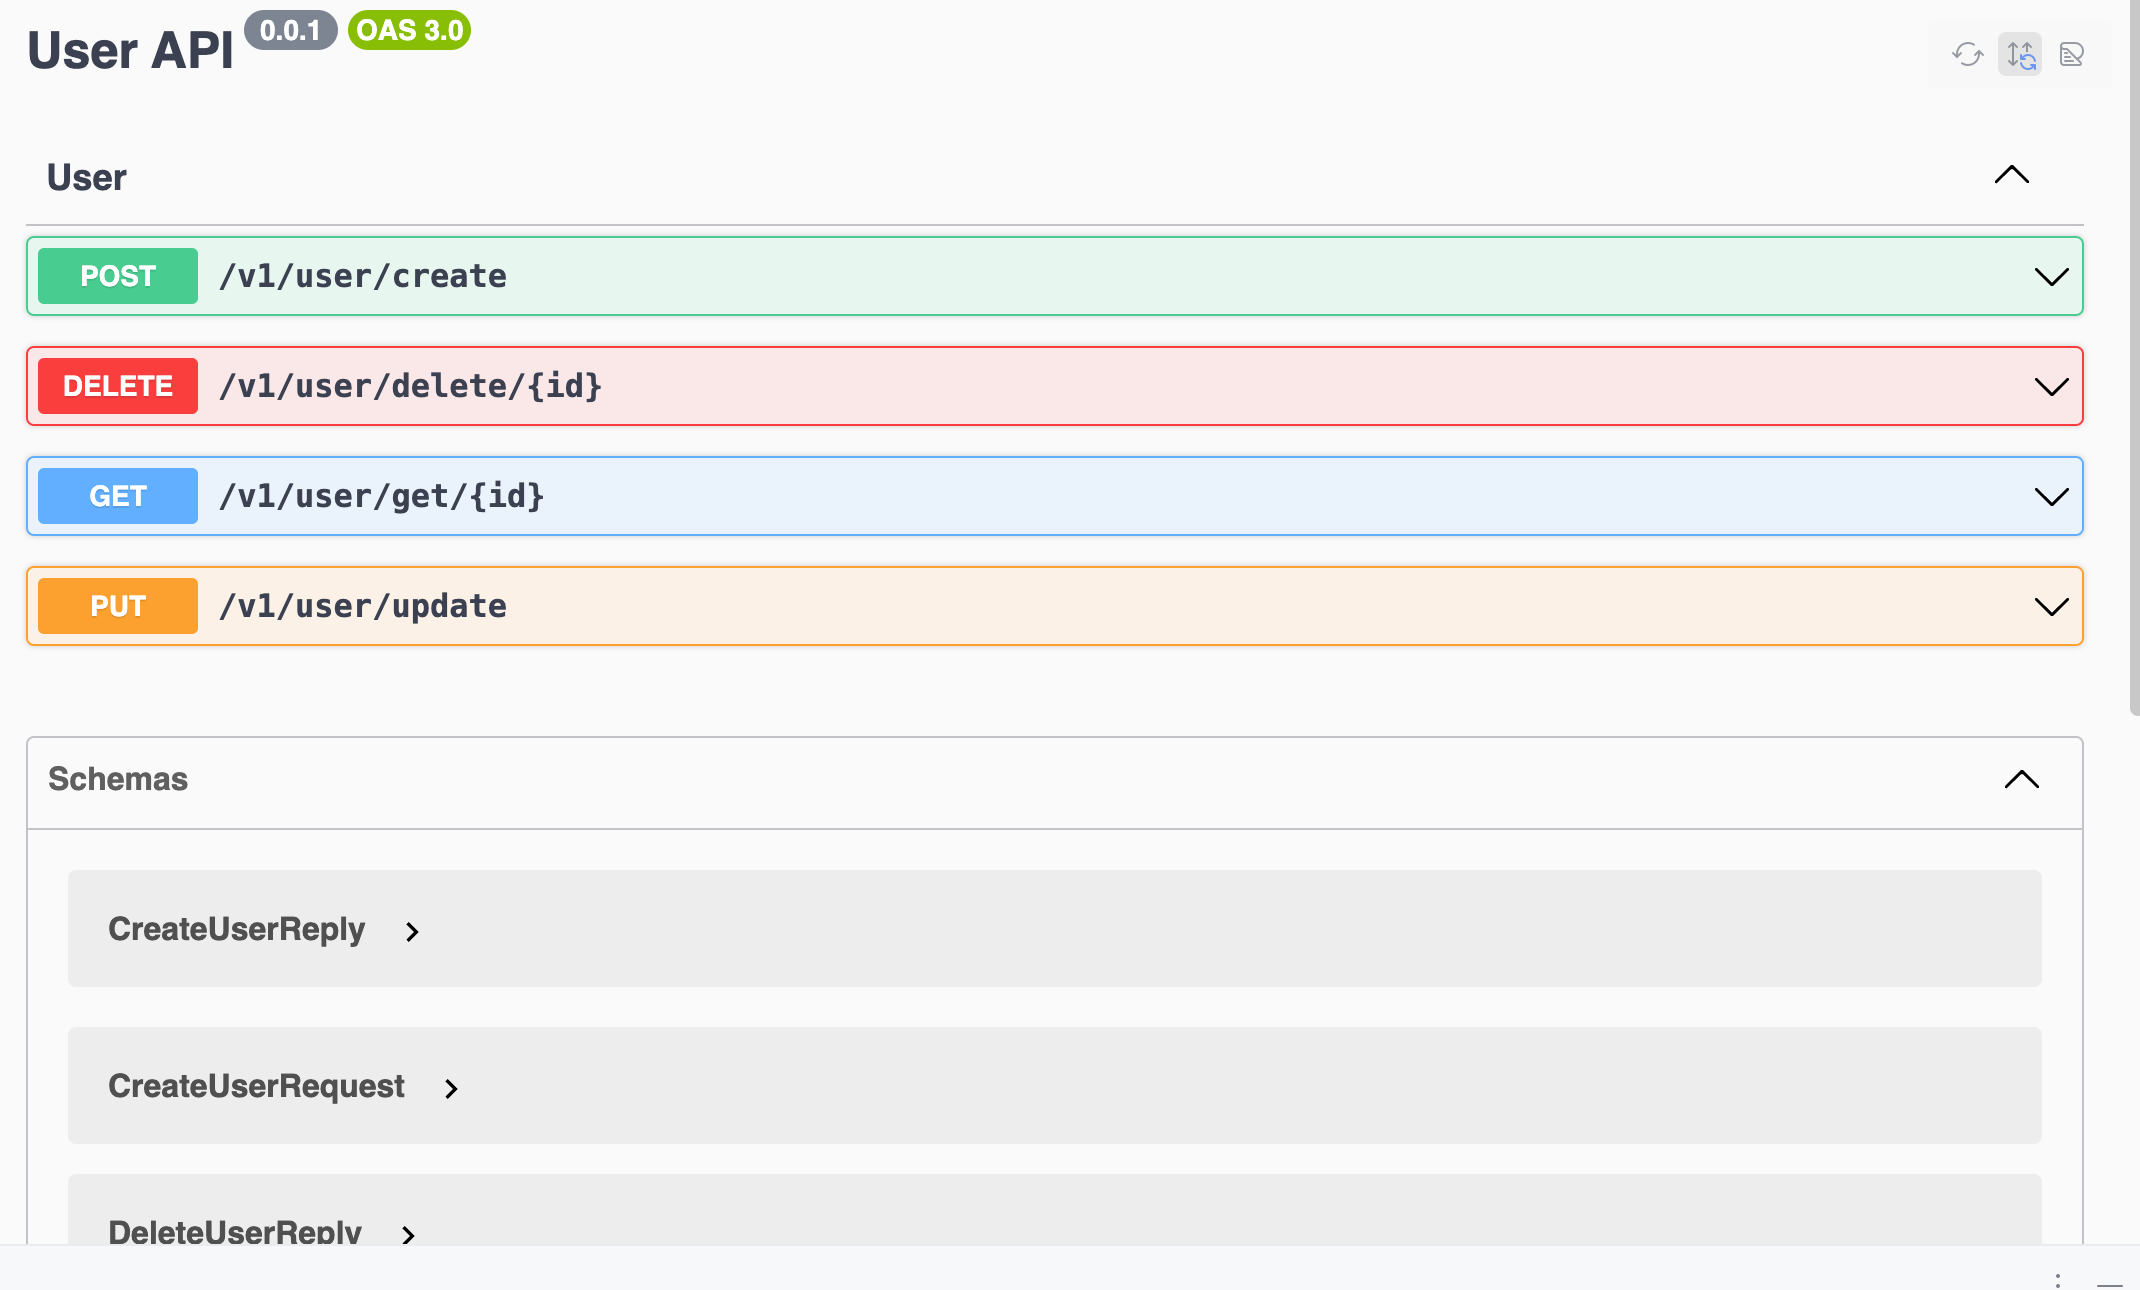
Task: Toggle the auto-scroll sync icon
Action: [2020, 54]
